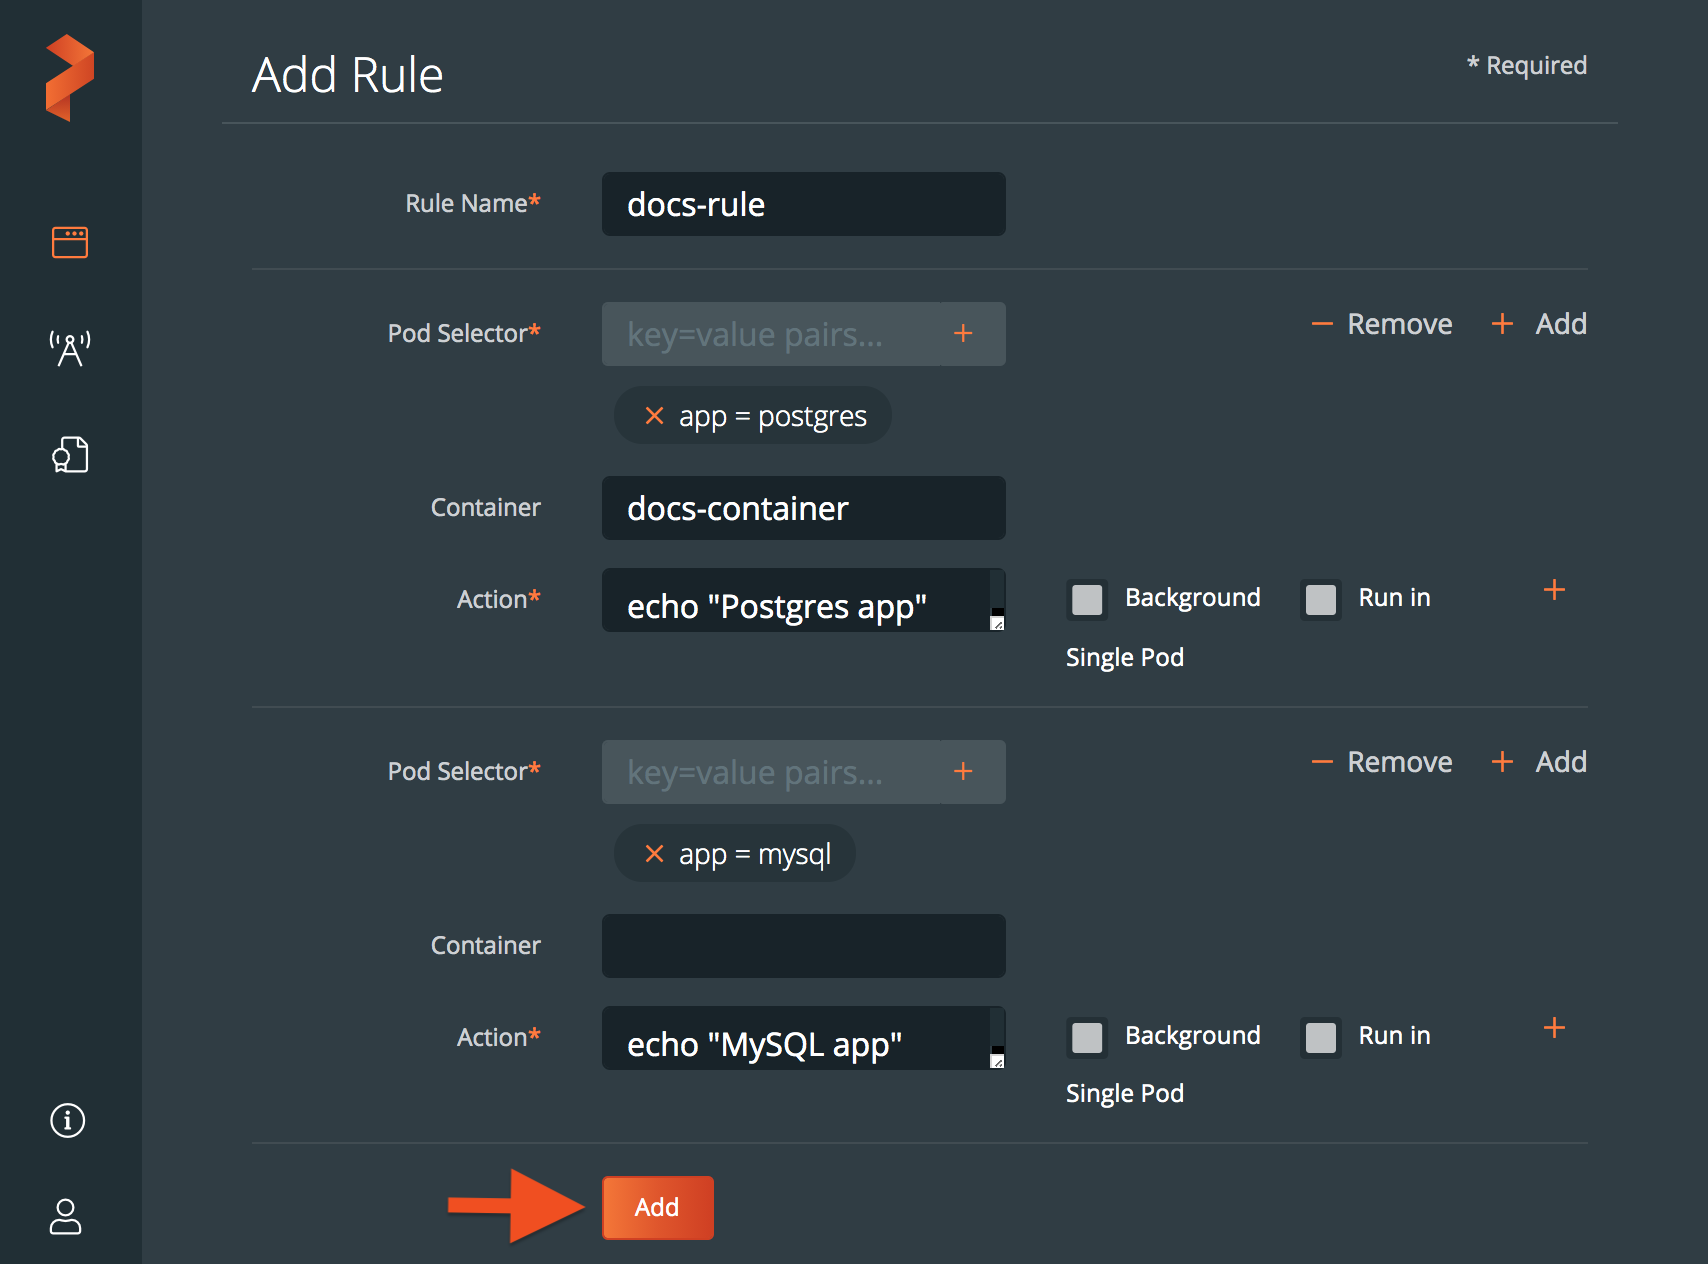Toggle Run in Single Pod for MySQL action

click(x=1321, y=1038)
